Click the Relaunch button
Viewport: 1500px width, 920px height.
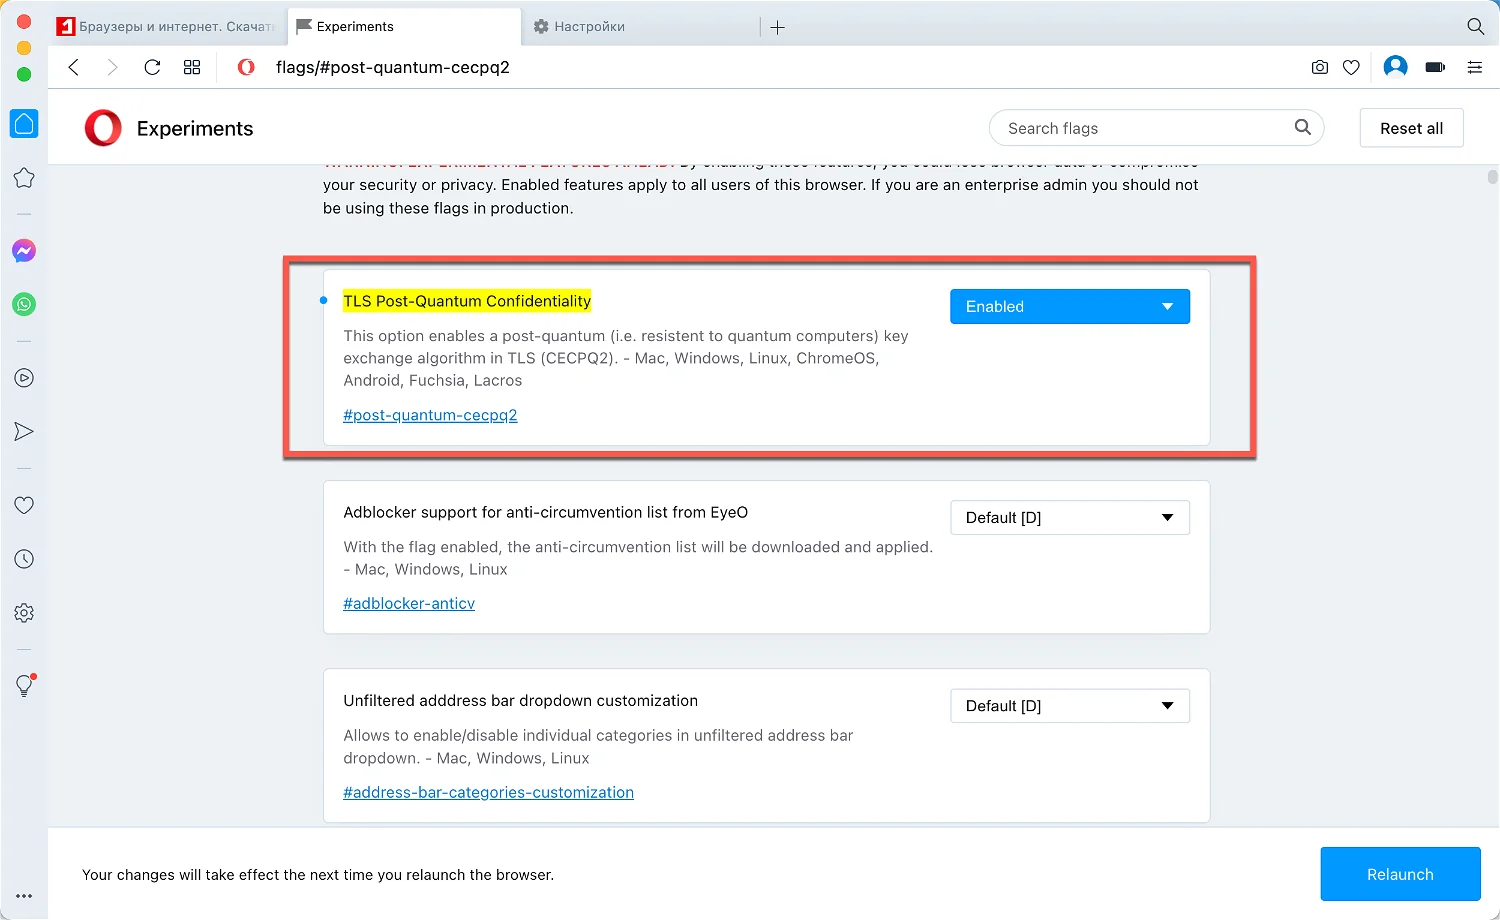click(x=1400, y=874)
